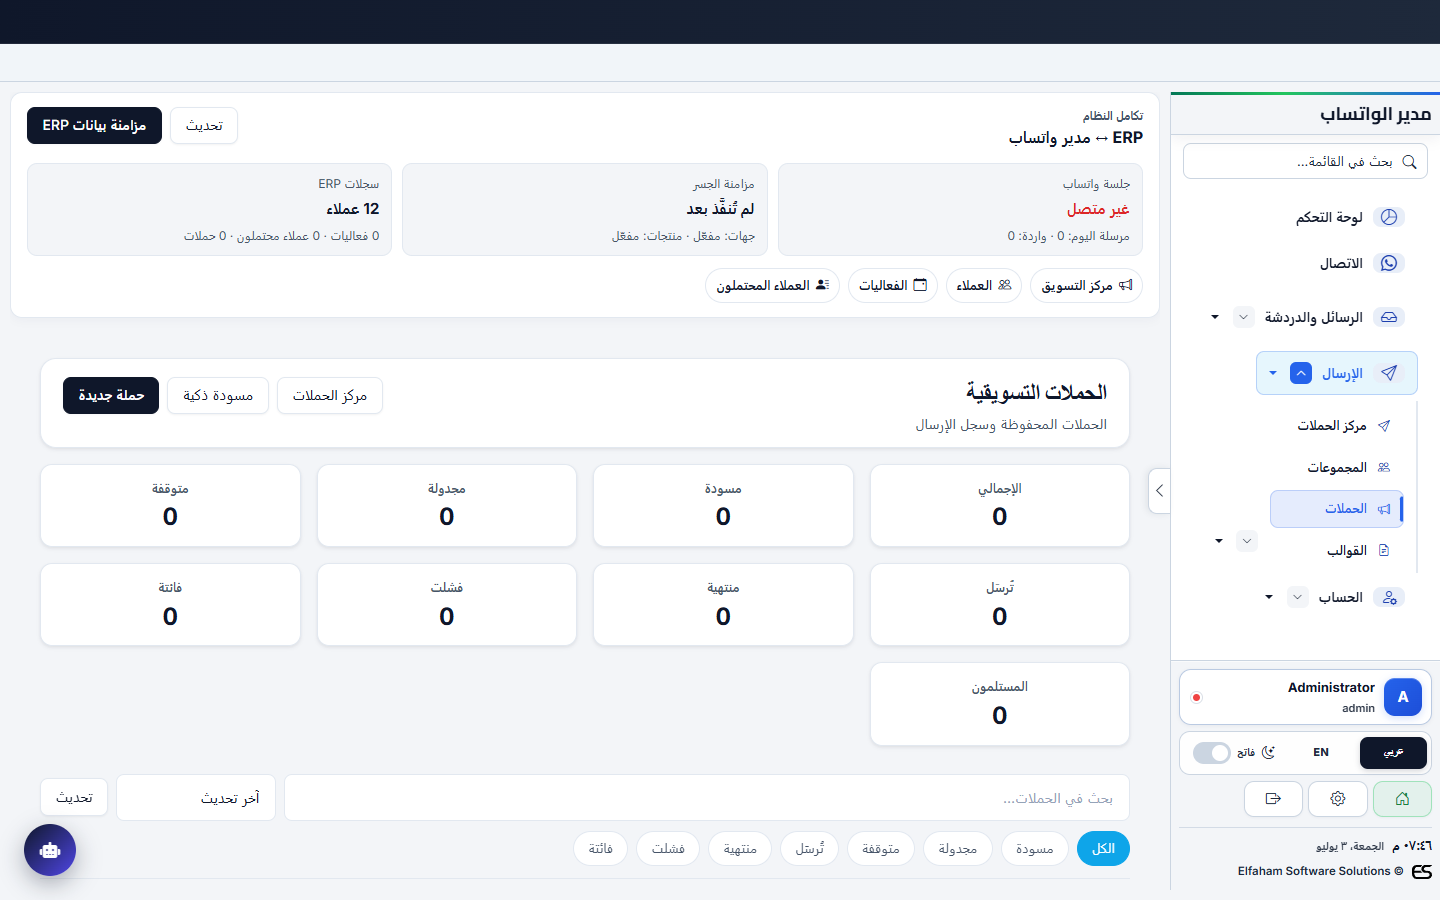Screen dimensions: 1440x900
Task: Click the dashboard icon next to لوحة التحكم
Action: point(1389,217)
